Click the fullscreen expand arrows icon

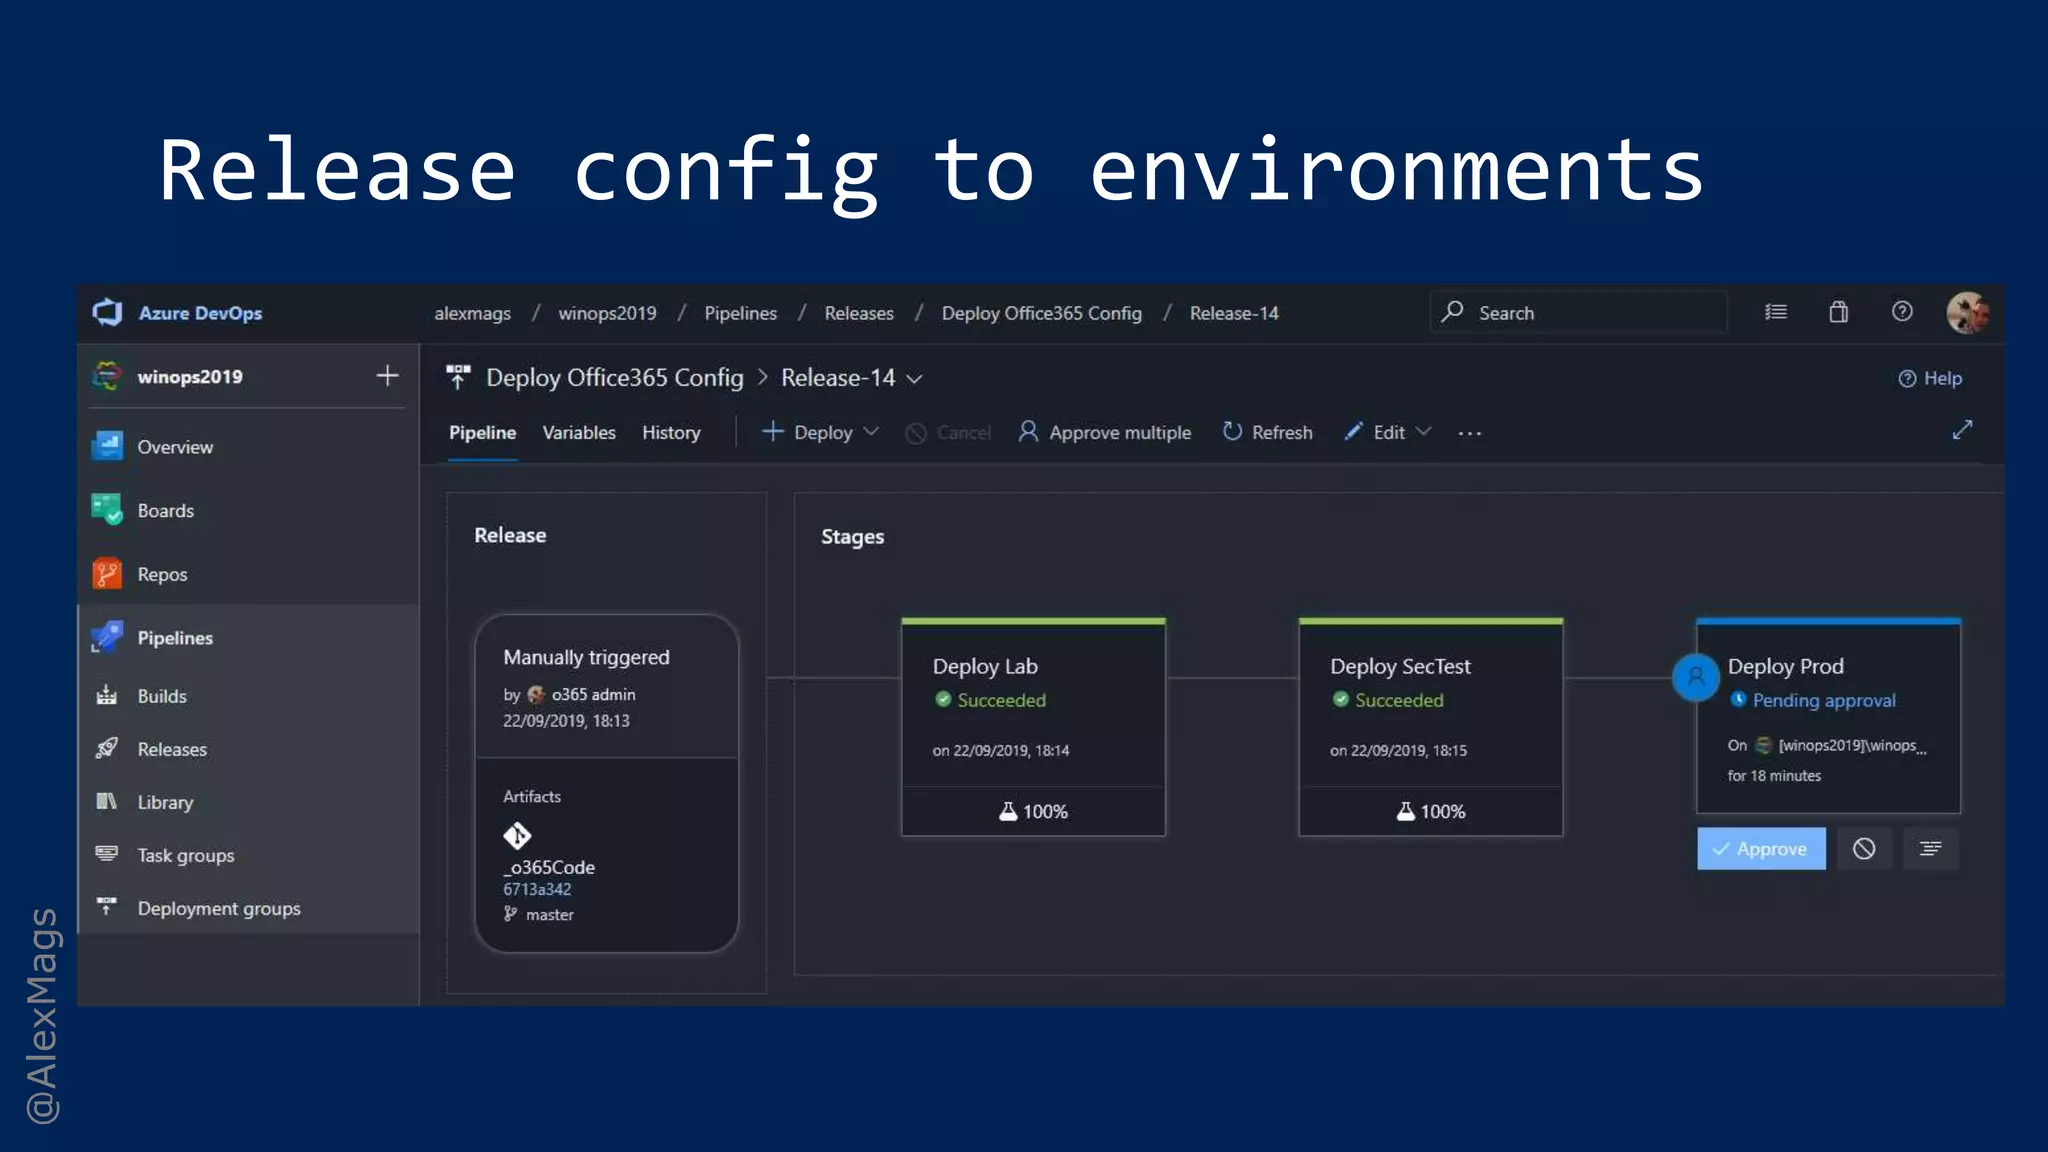(x=1962, y=430)
